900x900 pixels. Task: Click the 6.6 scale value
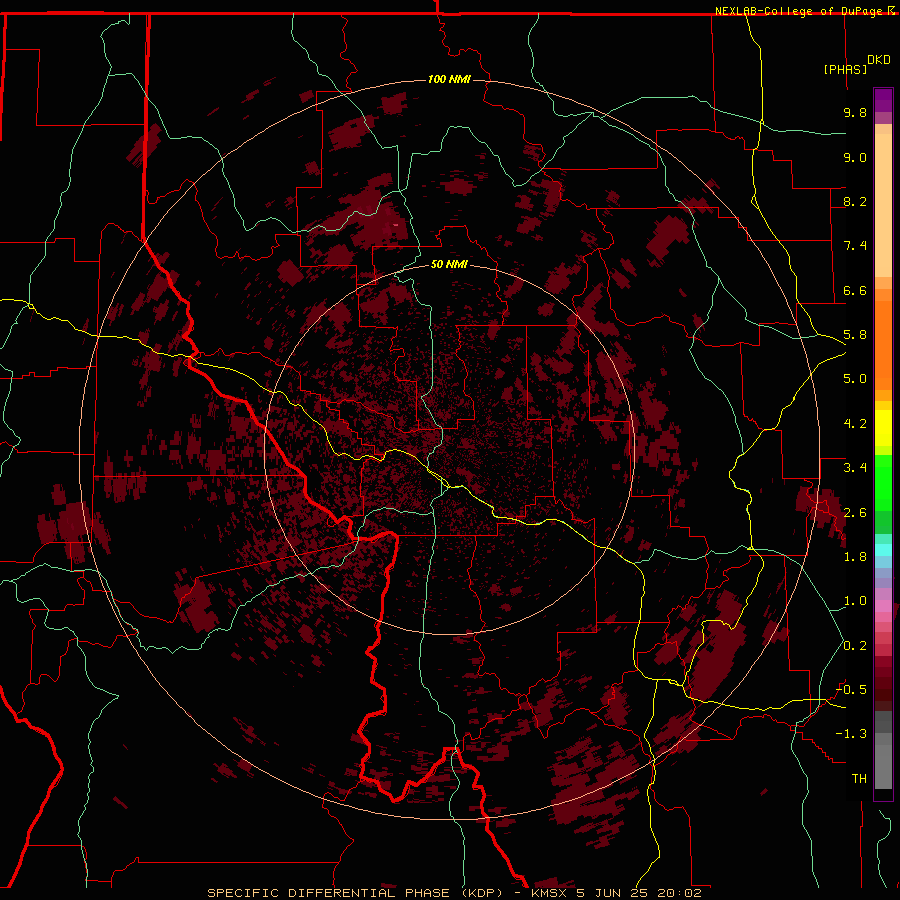pyautogui.click(x=855, y=290)
